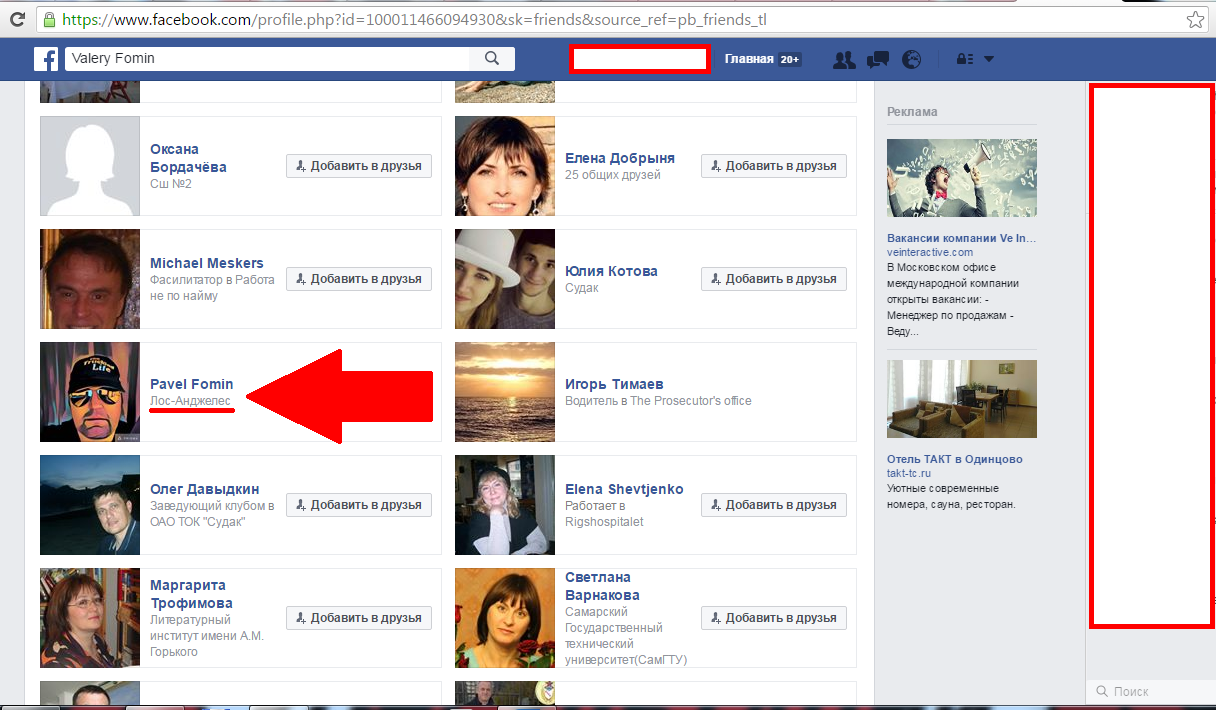Open the profile name link Elena Shevtjenko
The height and width of the screenshot is (710, 1216).
[x=624, y=489]
